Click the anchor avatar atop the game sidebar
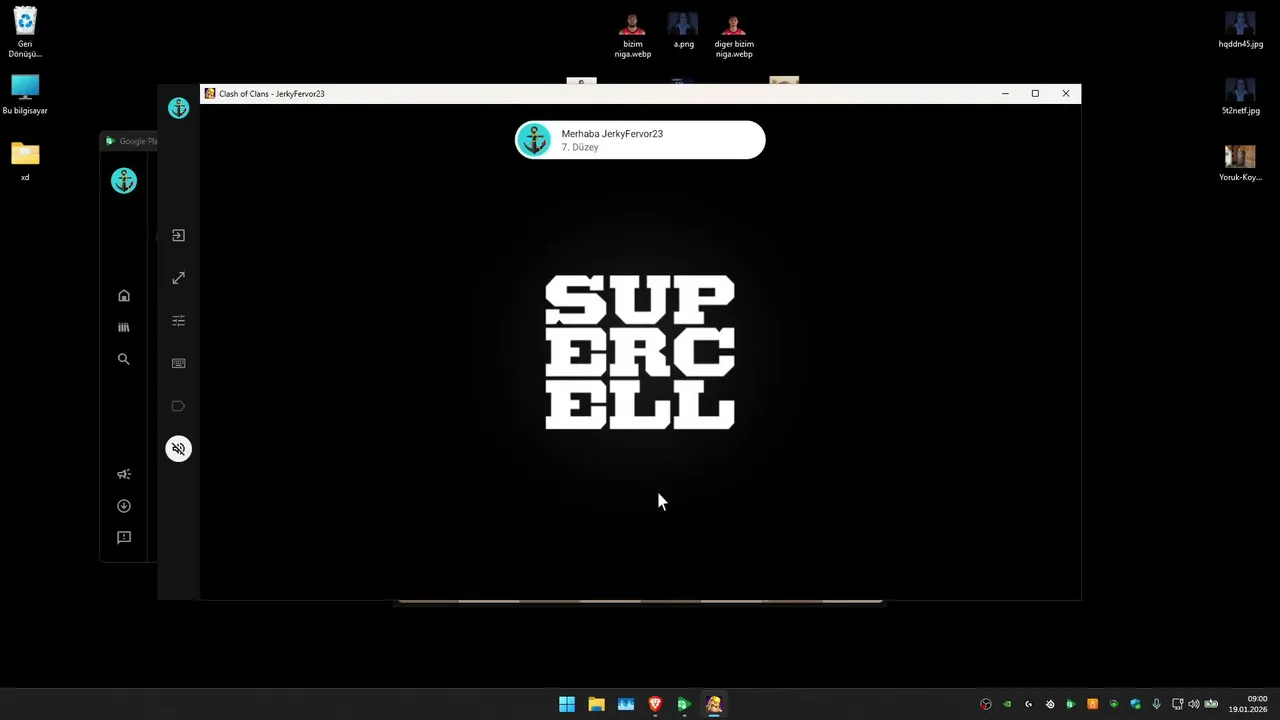The height and width of the screenshot is (720, 1280). (178, 108)
